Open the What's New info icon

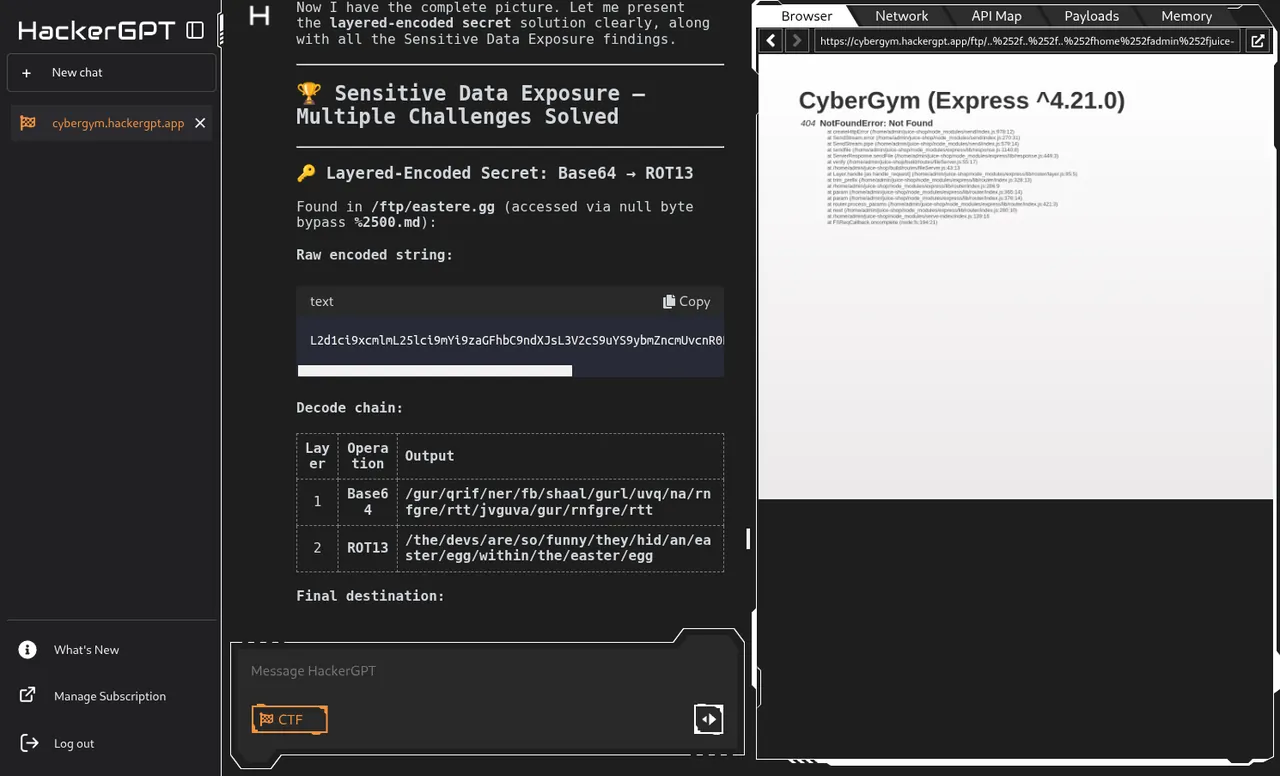click(28, 650)
